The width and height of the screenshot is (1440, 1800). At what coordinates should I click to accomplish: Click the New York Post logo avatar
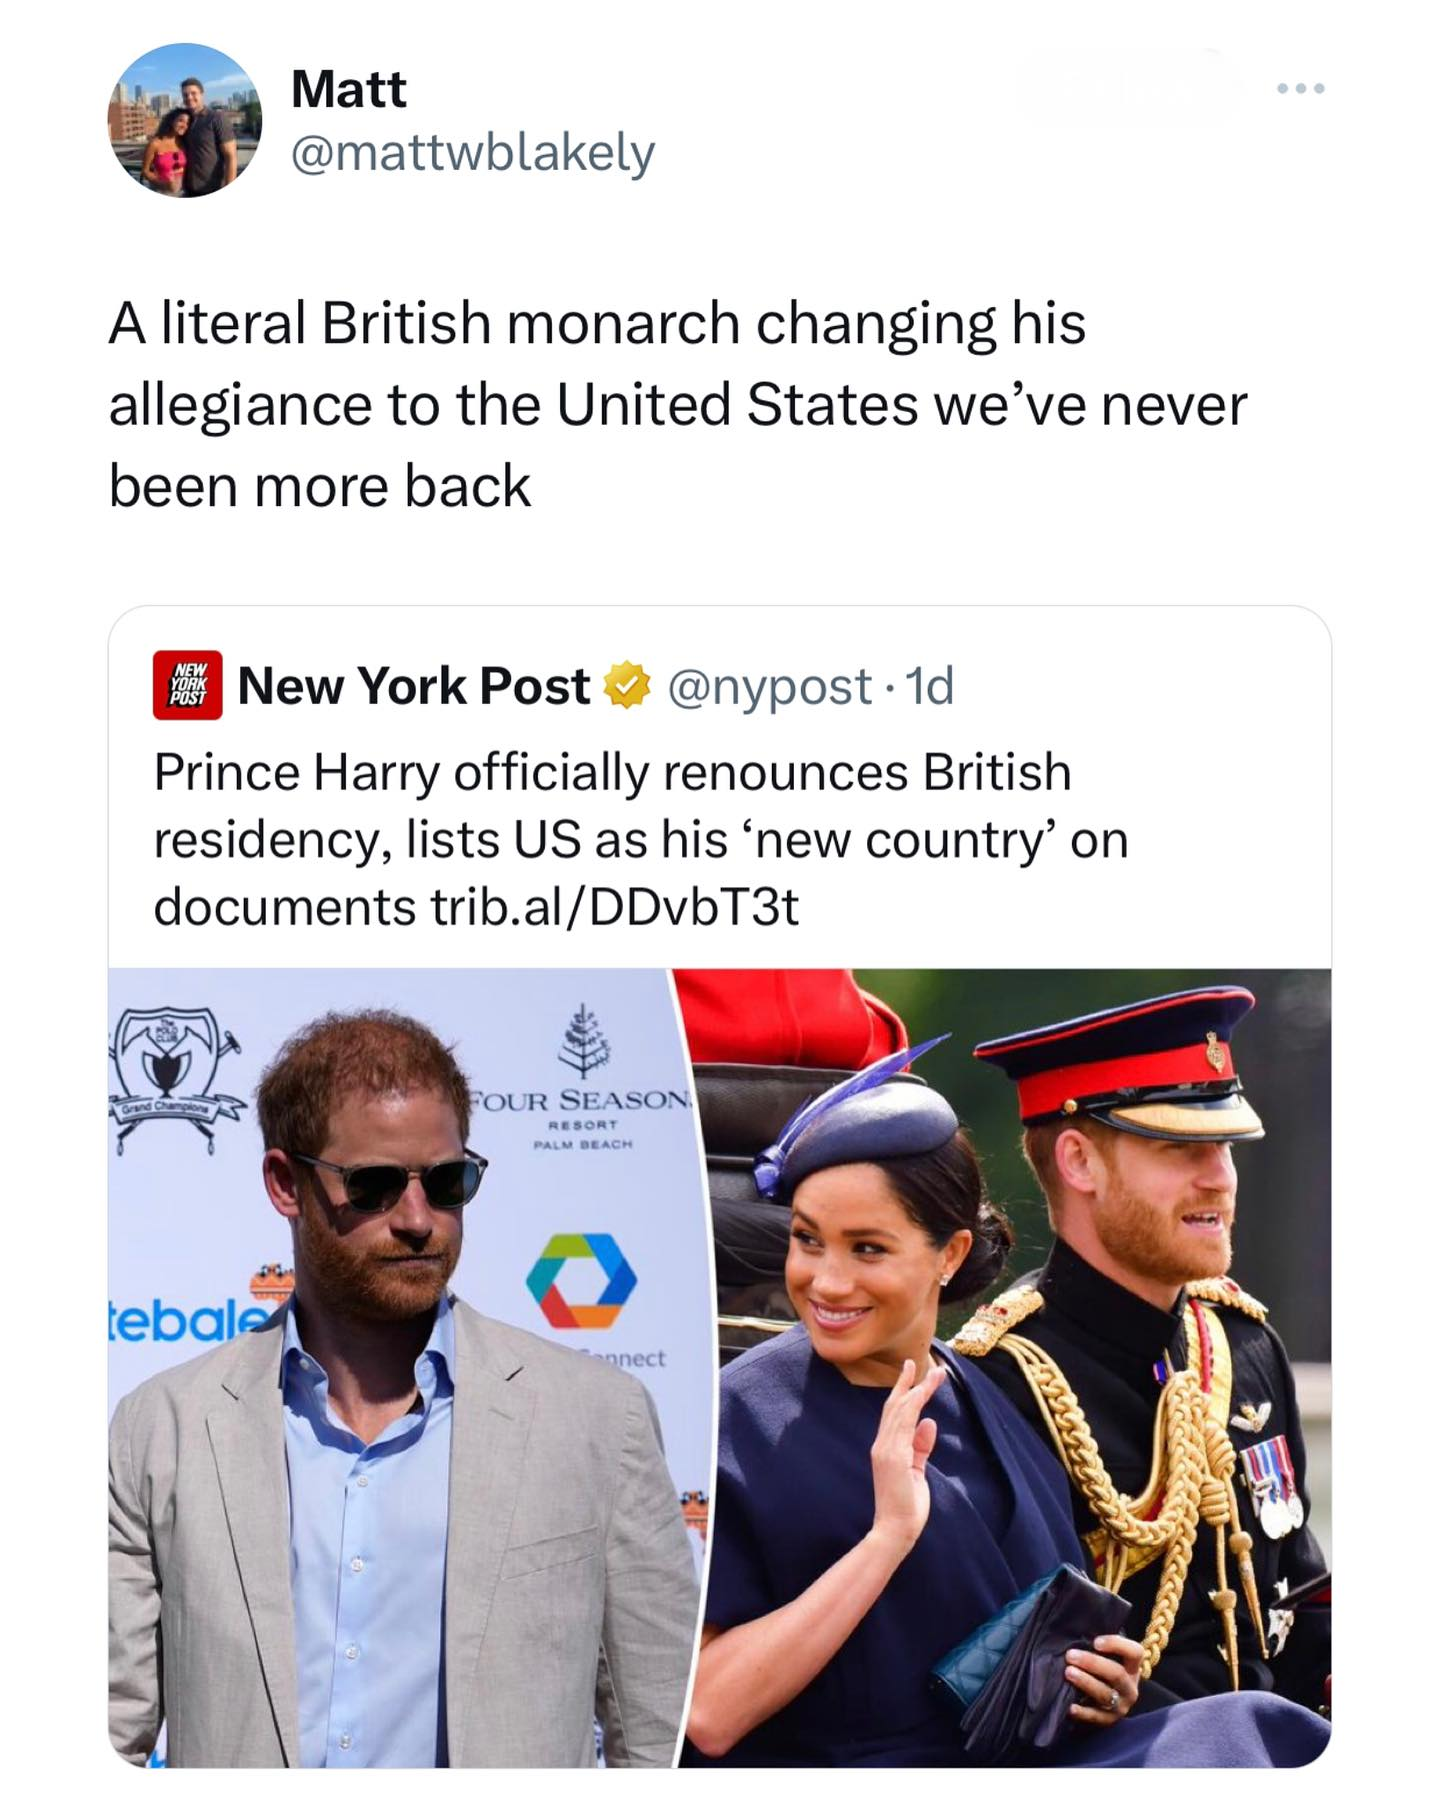coord(187,686)
